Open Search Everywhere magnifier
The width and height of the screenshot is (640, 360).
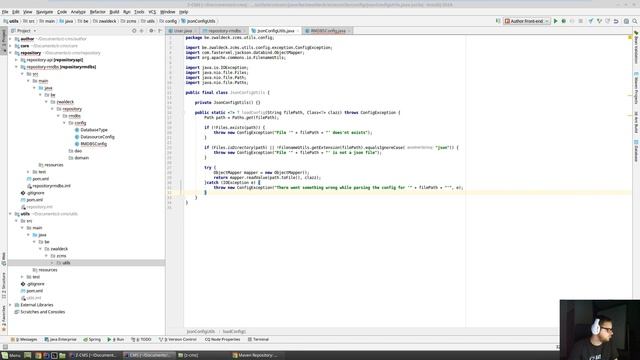635,21
